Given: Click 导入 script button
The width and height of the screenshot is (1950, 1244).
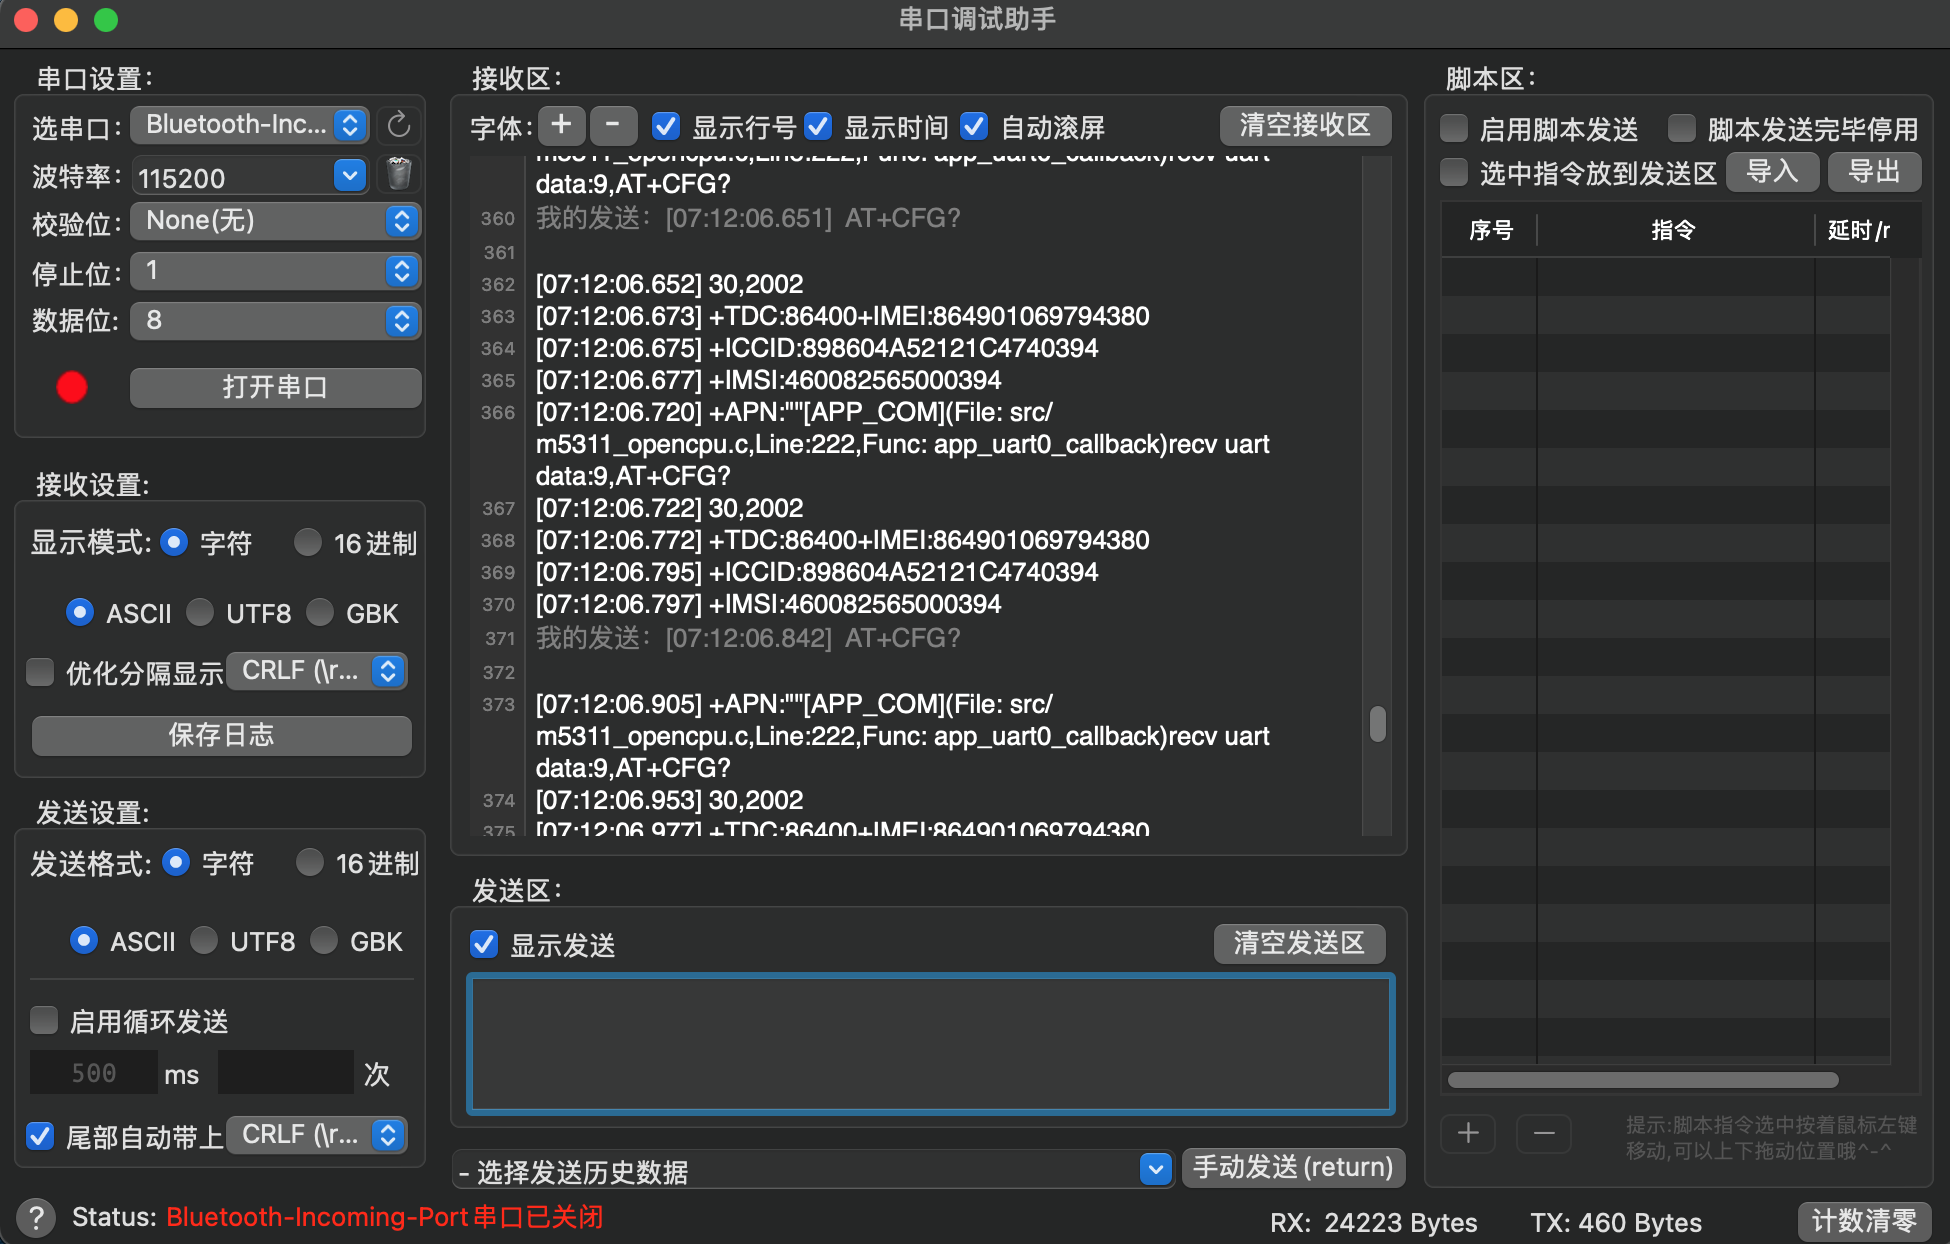Looking at the screenshot, I should coord(1772,172).
